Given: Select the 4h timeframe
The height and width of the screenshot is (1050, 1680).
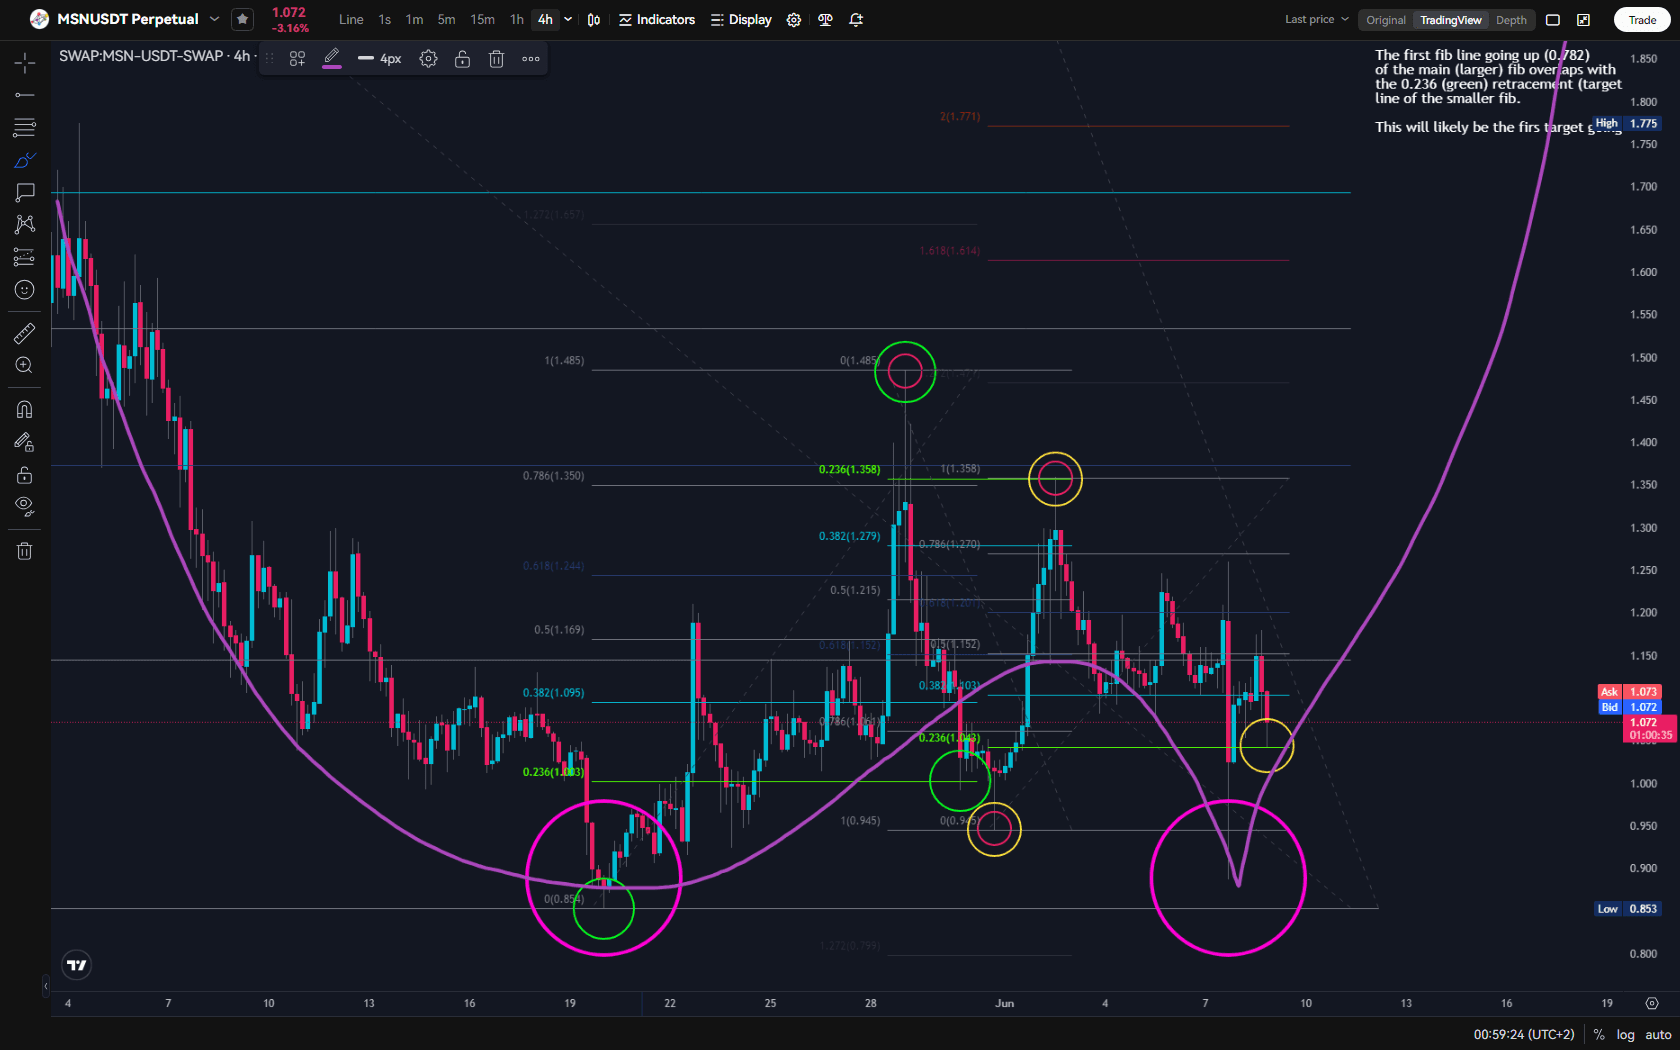Looking at the screenshot, I should (x=545, y=19).
